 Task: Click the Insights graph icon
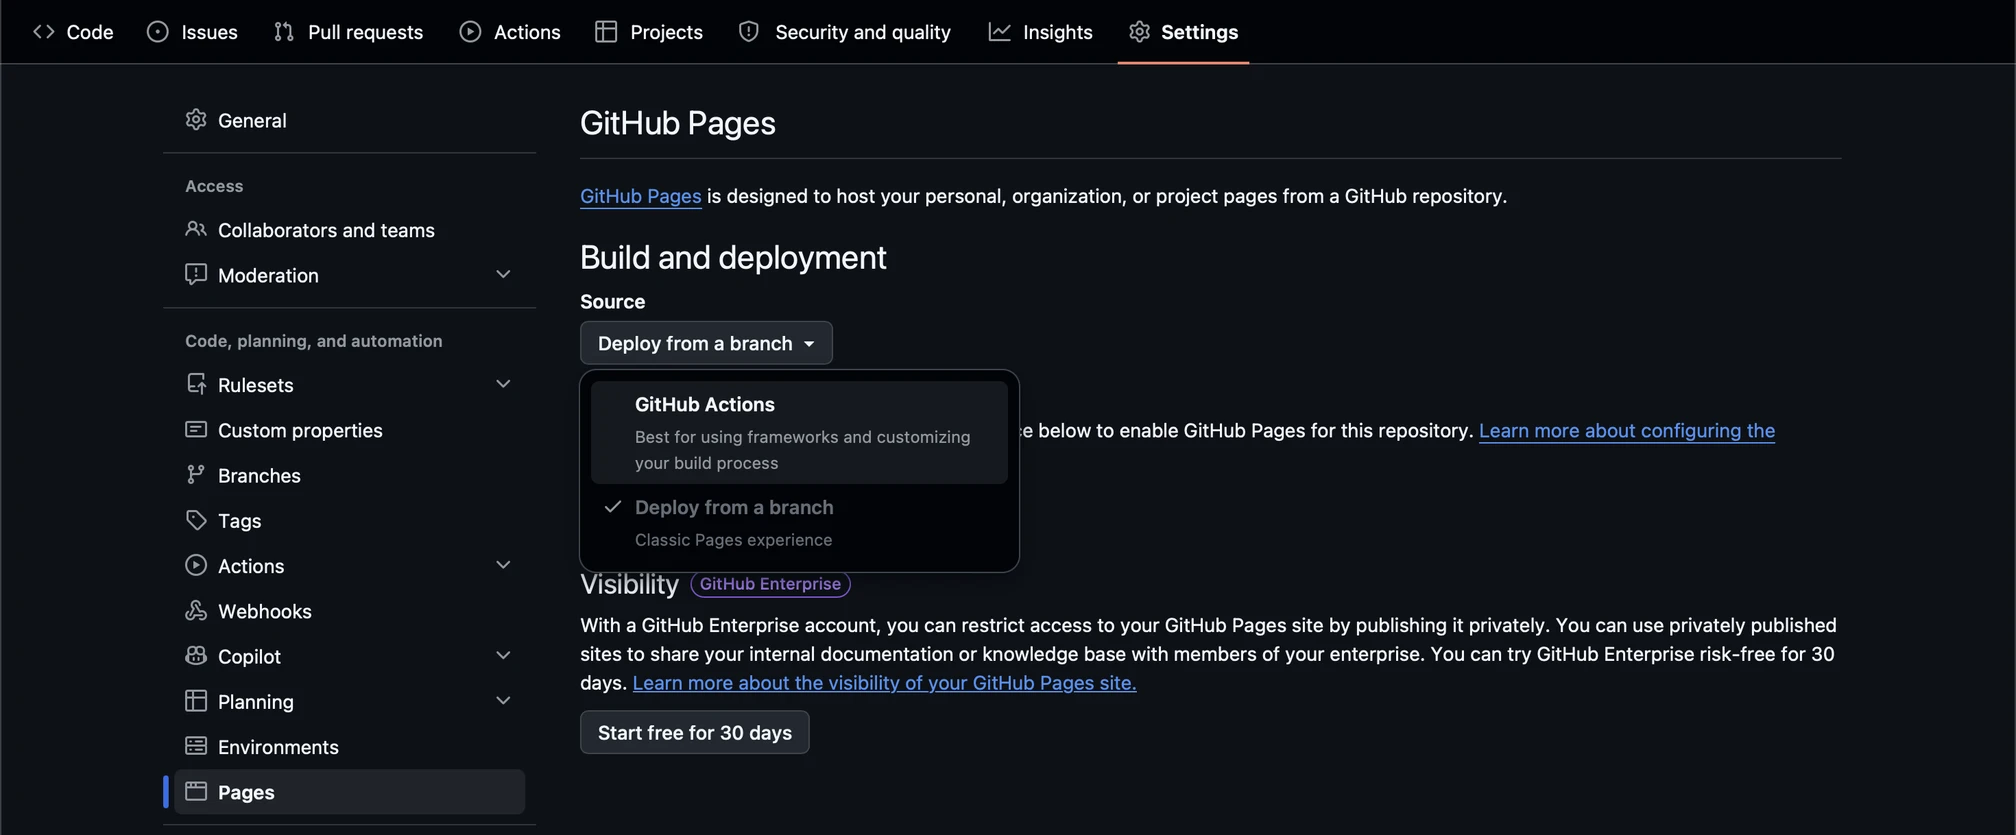pos(999,32)
